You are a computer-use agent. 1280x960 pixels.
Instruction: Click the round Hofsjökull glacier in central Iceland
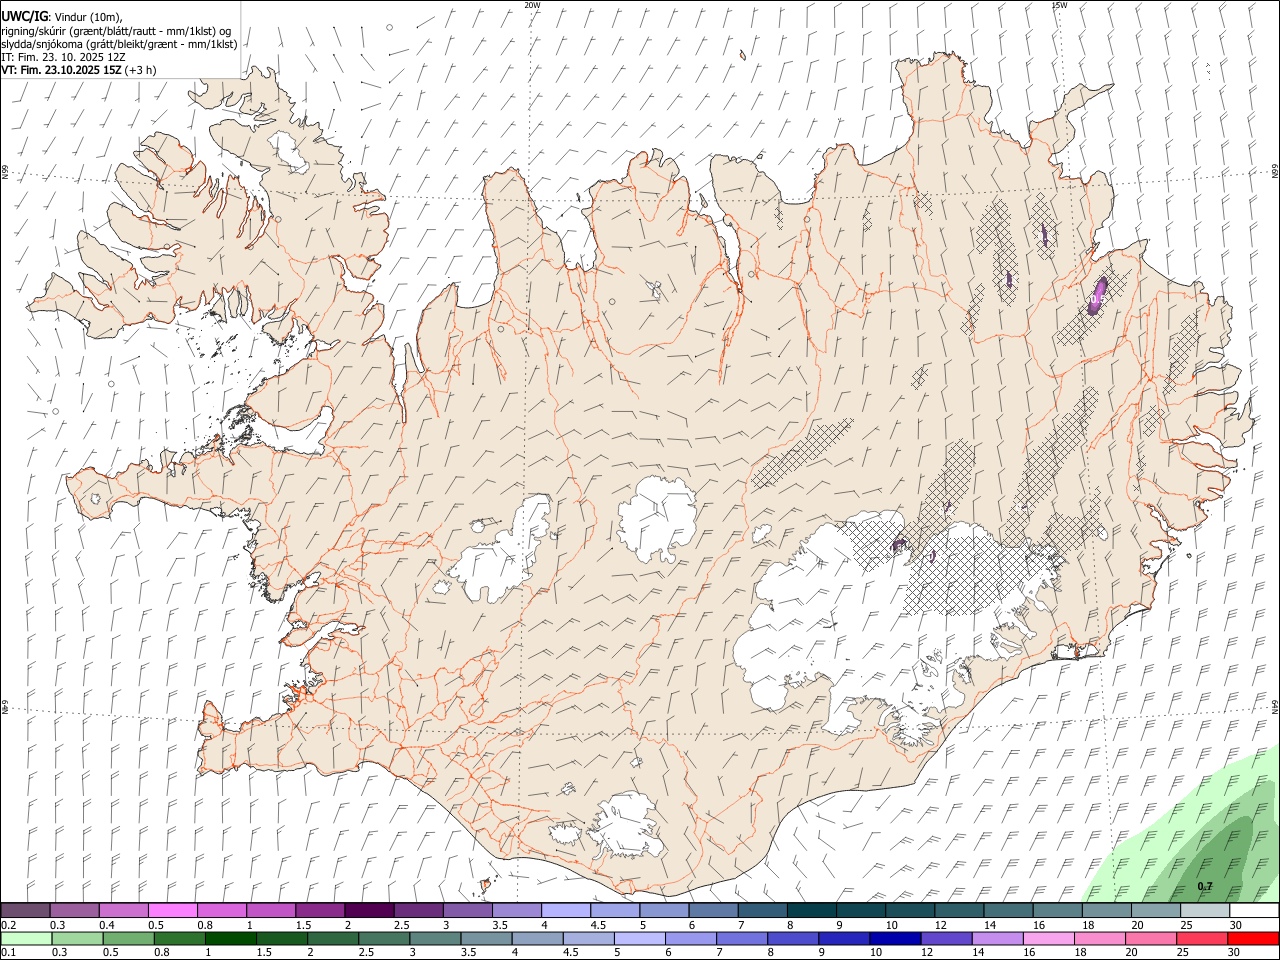coord(657,520)
